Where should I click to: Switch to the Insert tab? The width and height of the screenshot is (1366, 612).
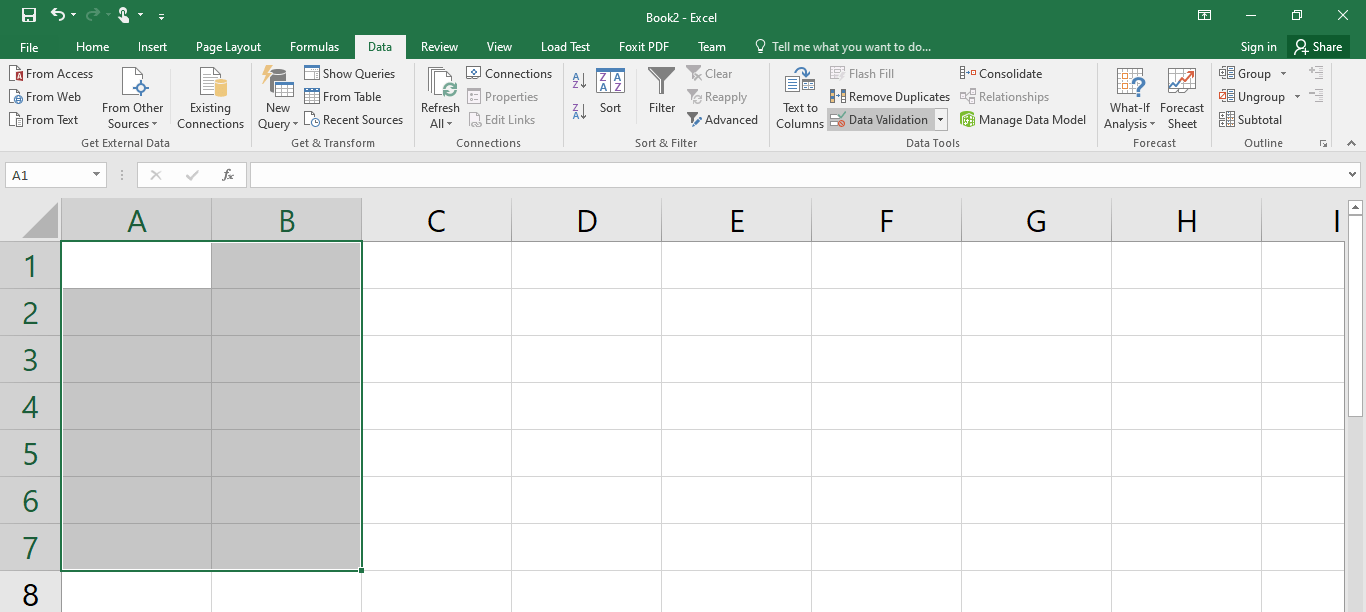click(153, 47)
